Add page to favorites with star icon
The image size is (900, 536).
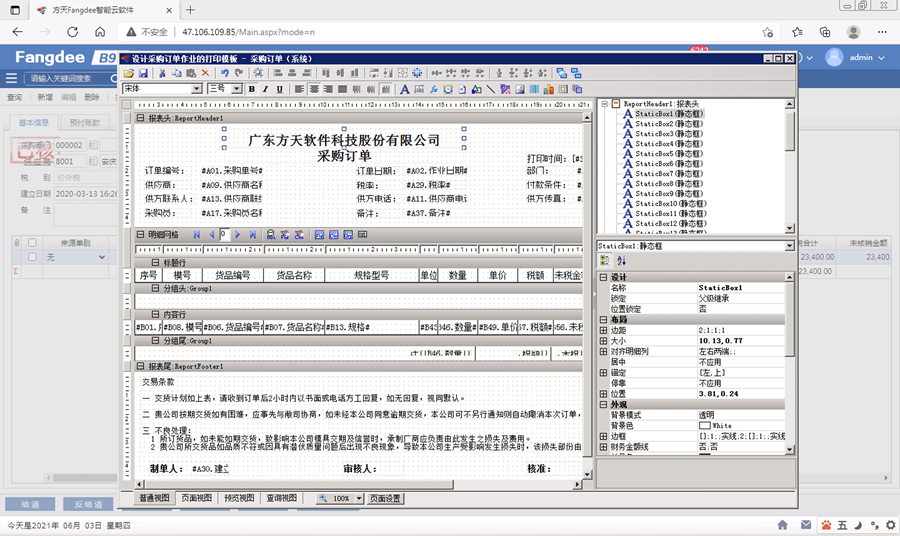click(767, 32)
